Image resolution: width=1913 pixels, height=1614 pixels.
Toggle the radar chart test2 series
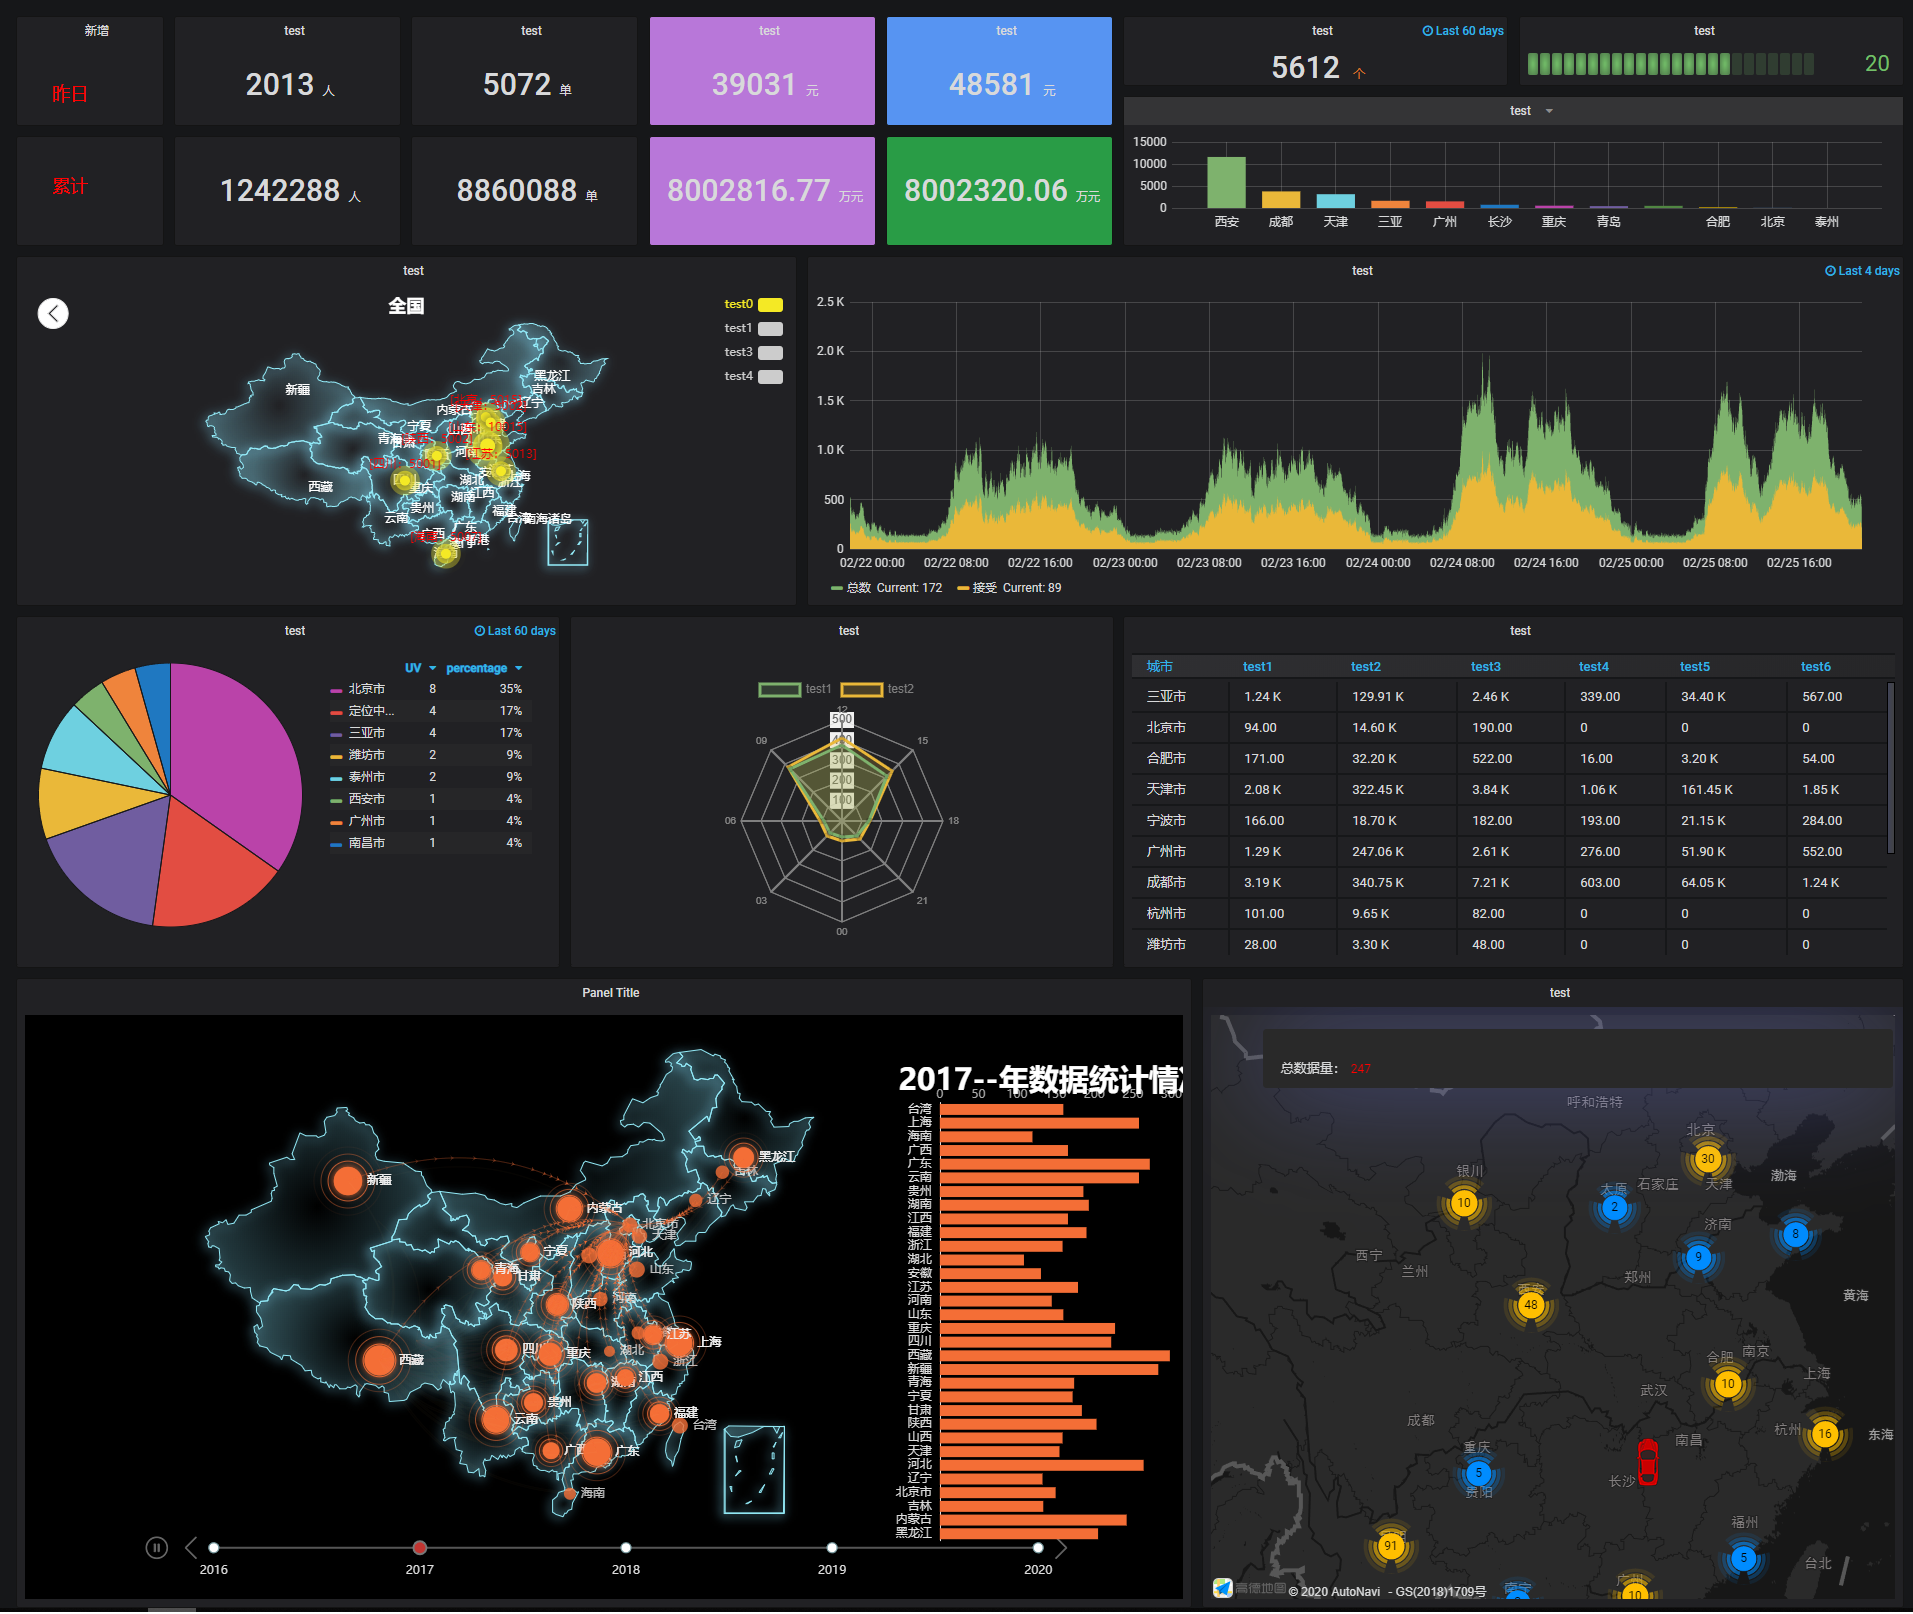coord(877,689)
